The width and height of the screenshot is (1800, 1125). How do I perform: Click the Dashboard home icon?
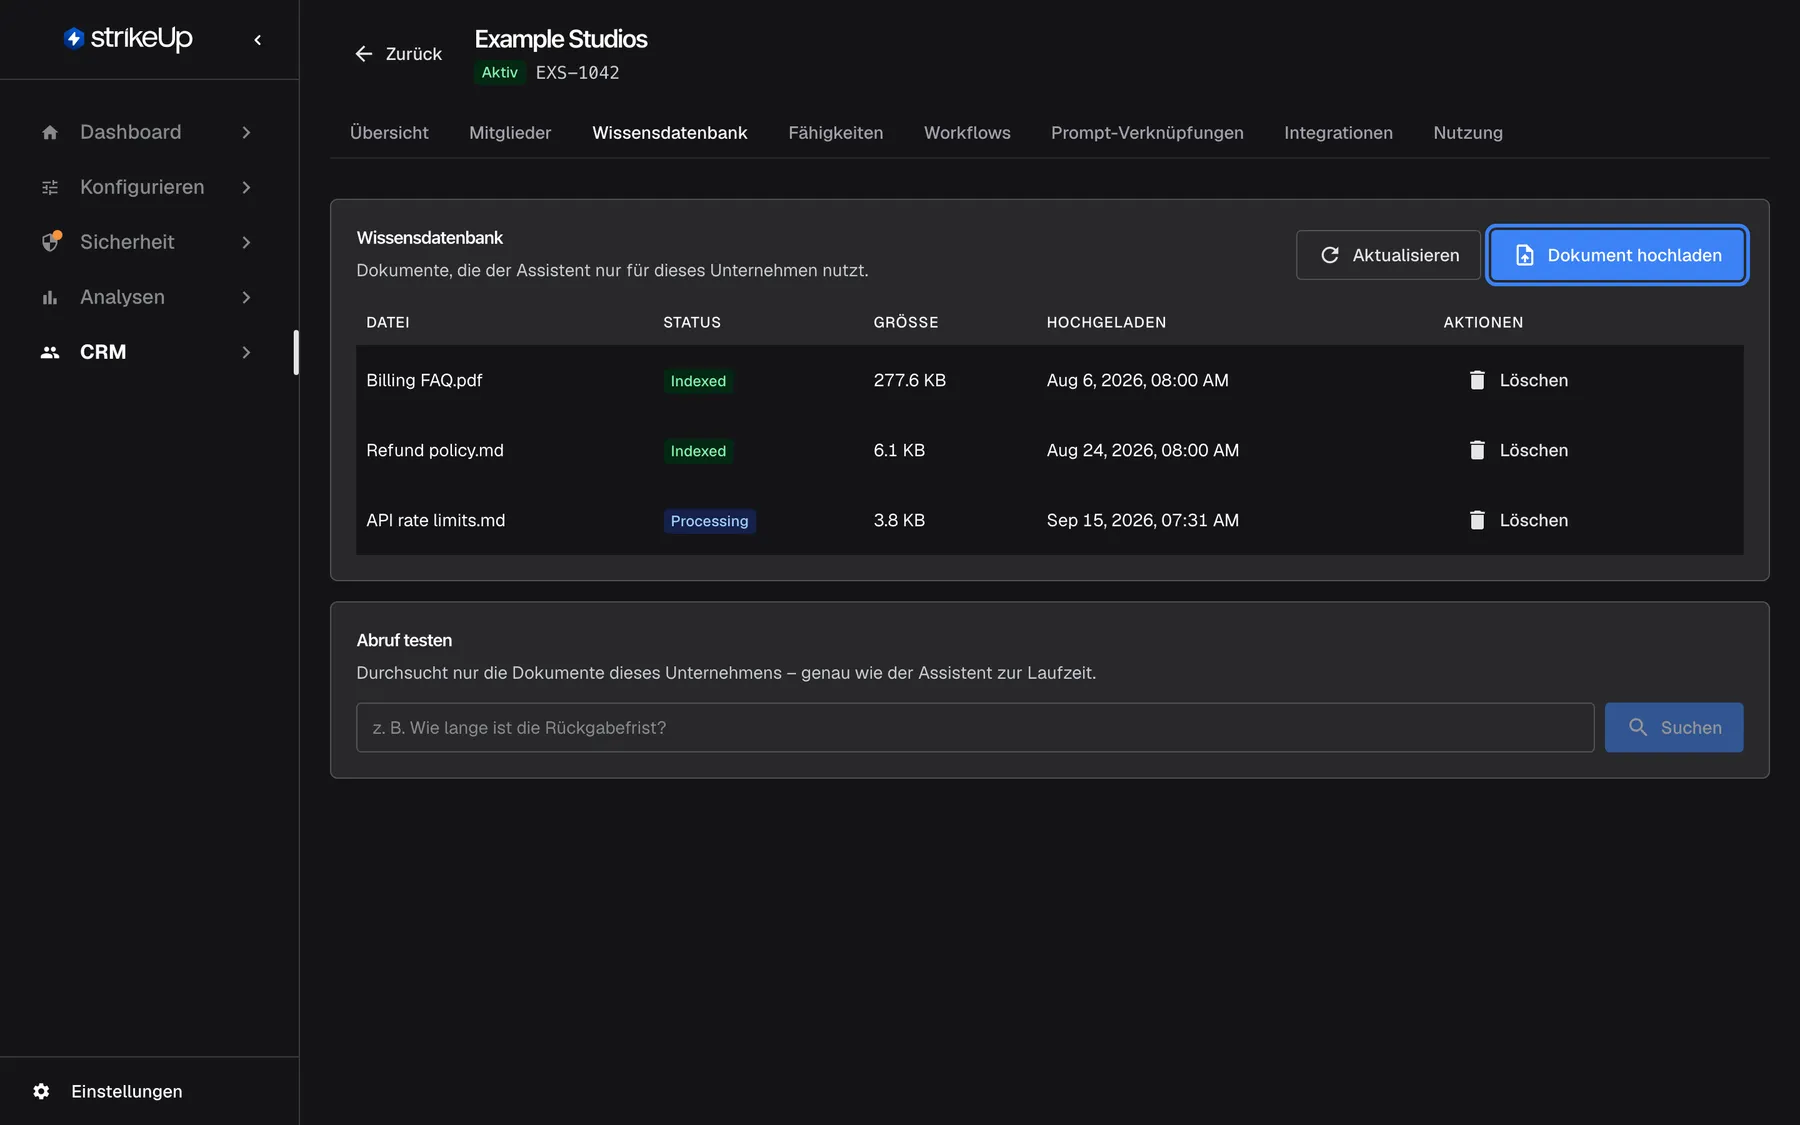pos(50,132)
